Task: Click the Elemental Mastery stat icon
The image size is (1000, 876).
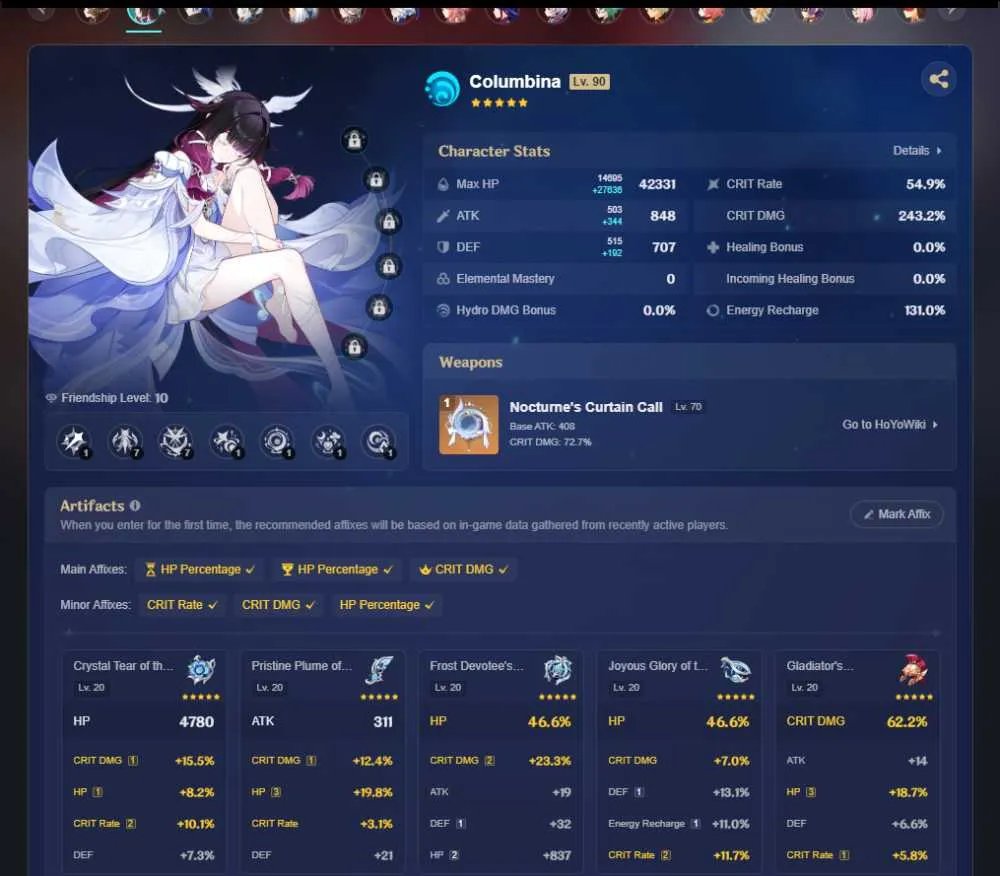Action: coord(443,279)
